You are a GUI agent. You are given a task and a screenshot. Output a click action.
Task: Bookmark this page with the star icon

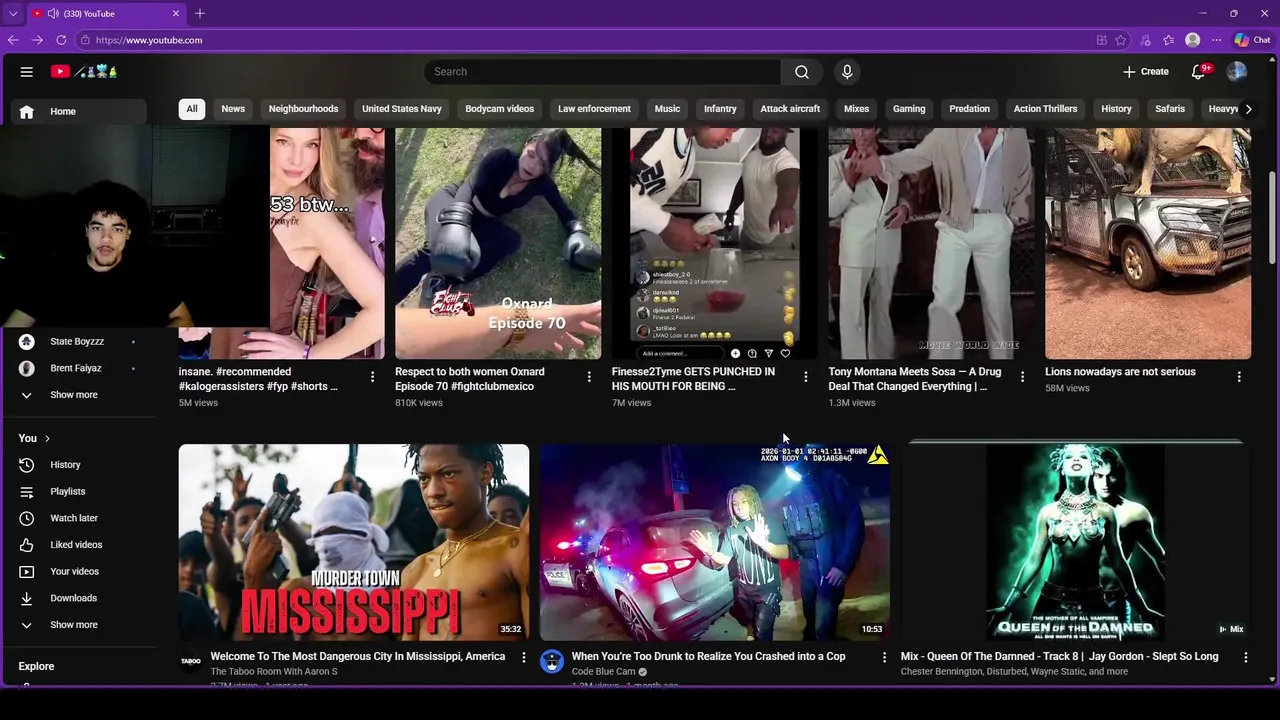pyautogui.click(x=1121, y=40)
